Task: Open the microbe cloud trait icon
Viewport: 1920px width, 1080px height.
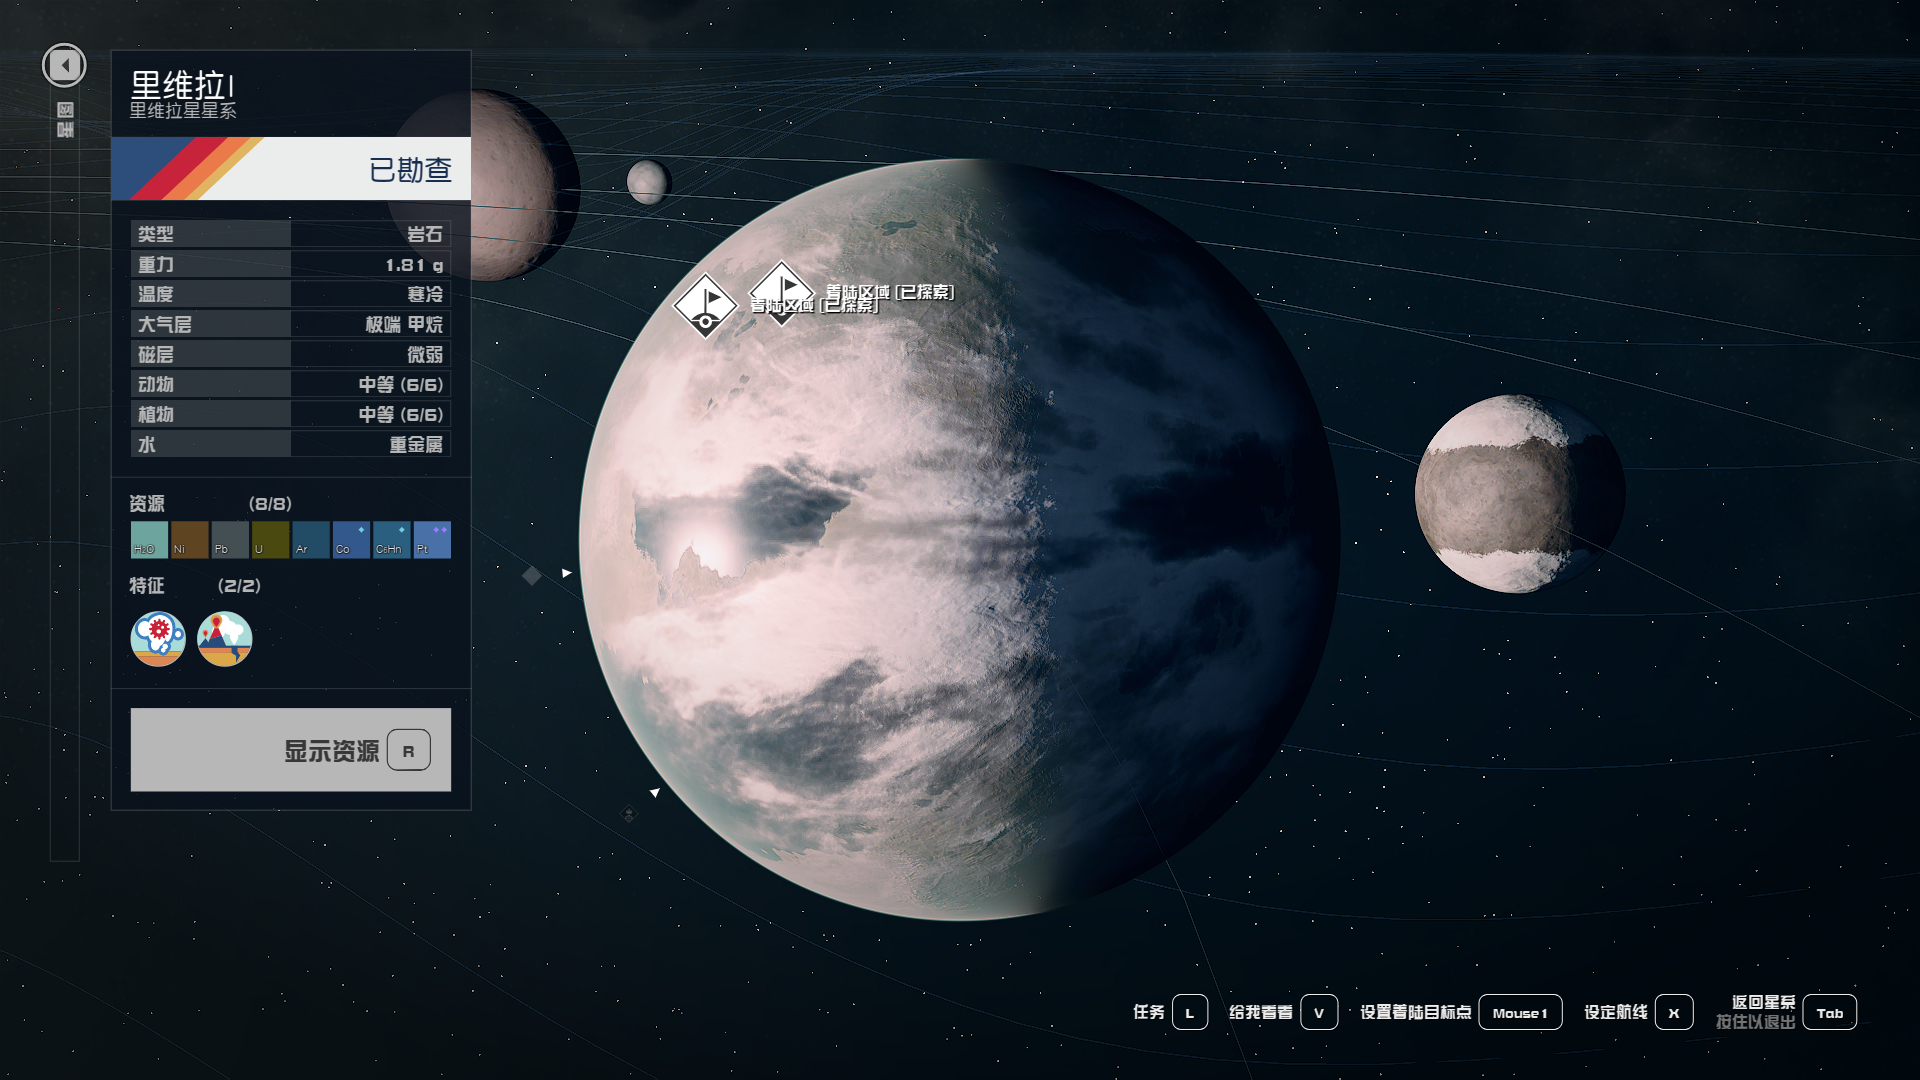Action: point(158,639)
